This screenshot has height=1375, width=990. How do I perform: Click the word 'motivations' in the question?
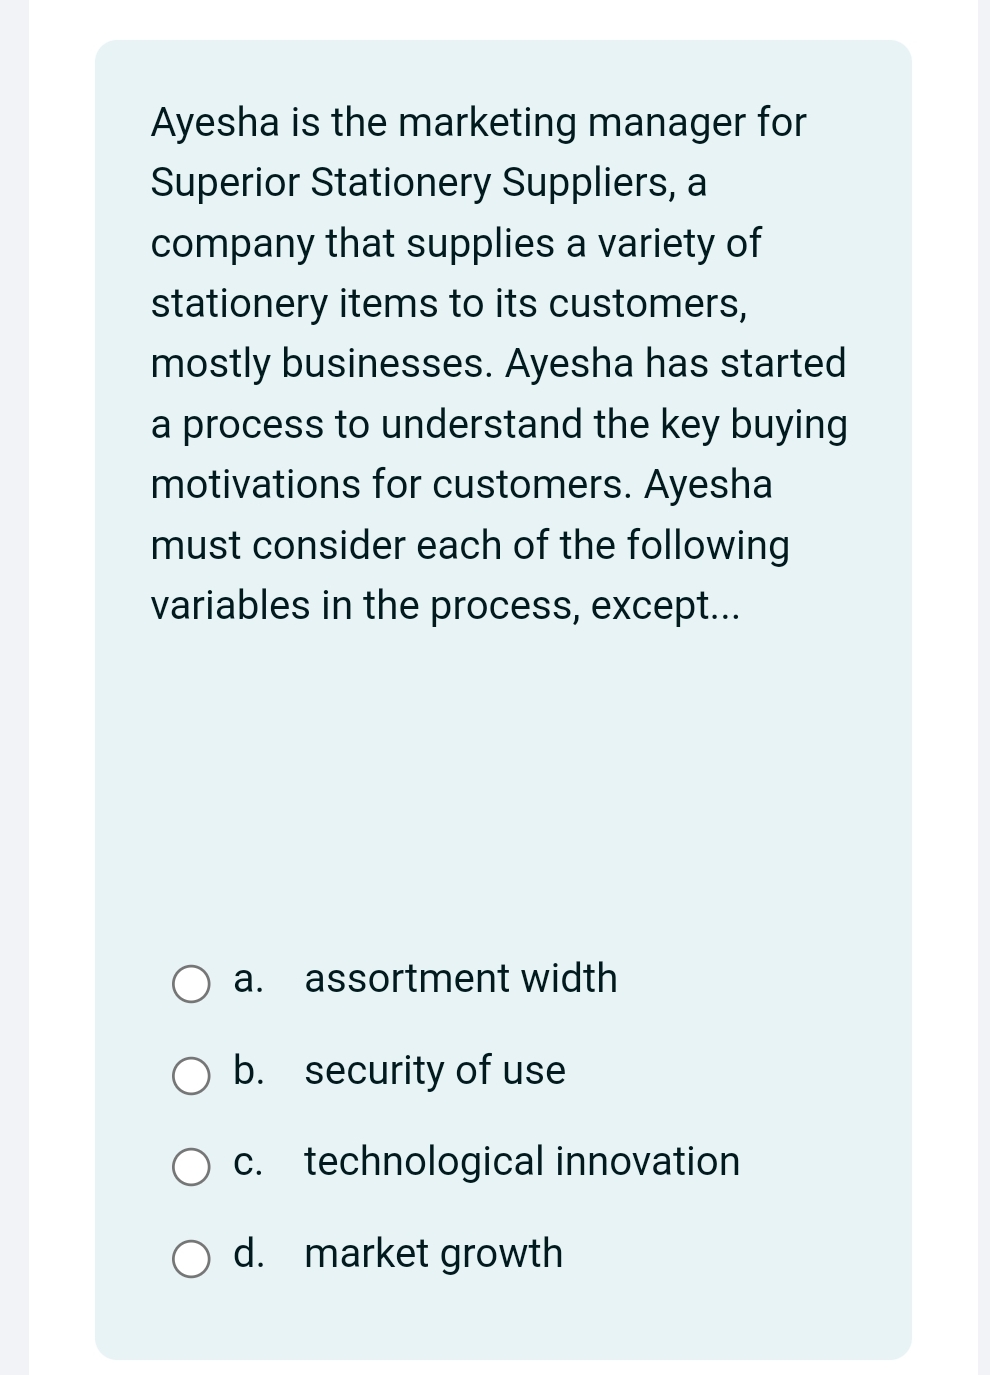256,485
